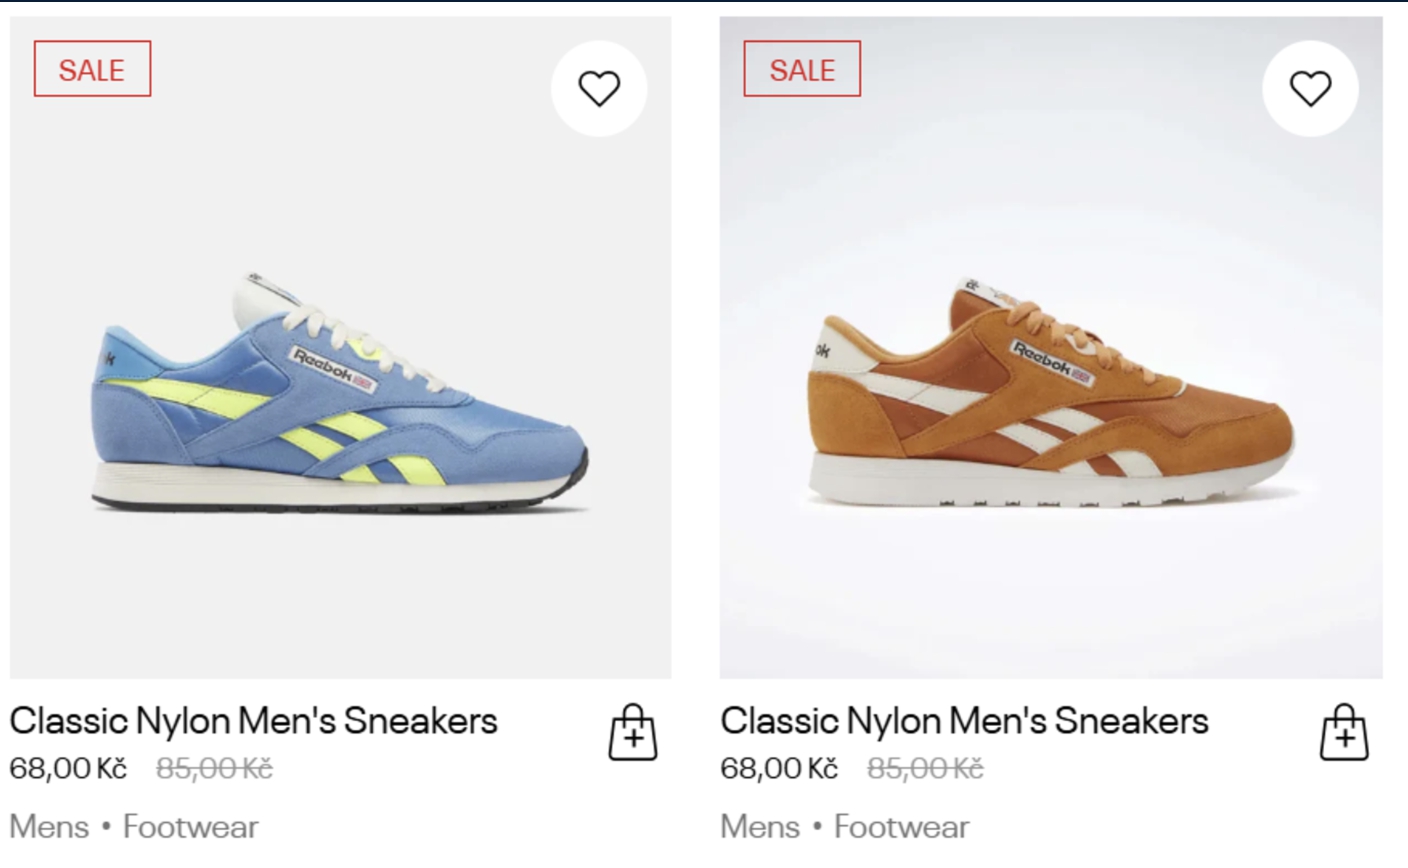Open the product title under the blue sneaker
The width and height of the screenshot is (1408, 868).
click(x=253, y=721)
